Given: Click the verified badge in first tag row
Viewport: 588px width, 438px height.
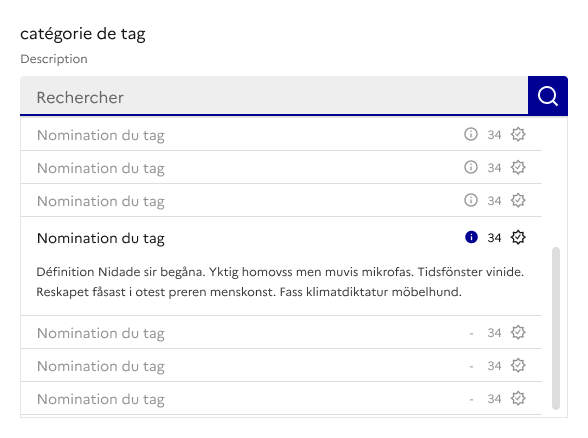Looking at the screenshot, I should click(x=518, y=134).
